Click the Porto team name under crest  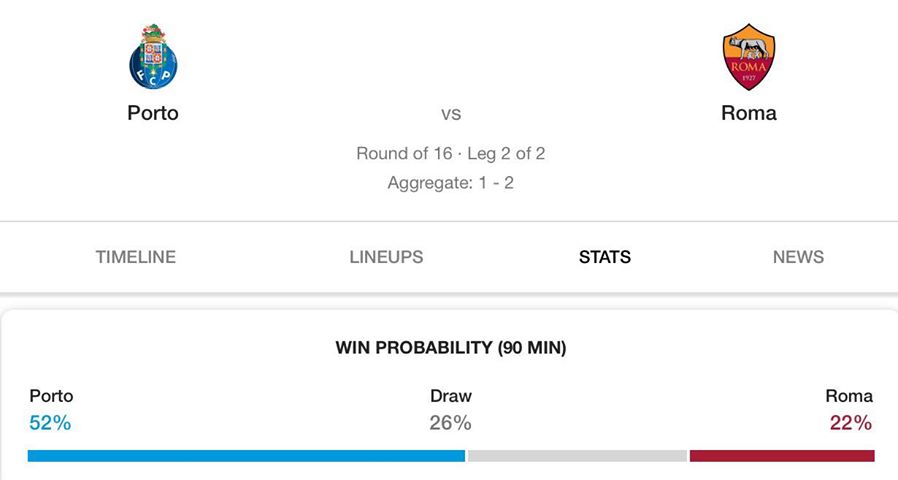point(153,113)
